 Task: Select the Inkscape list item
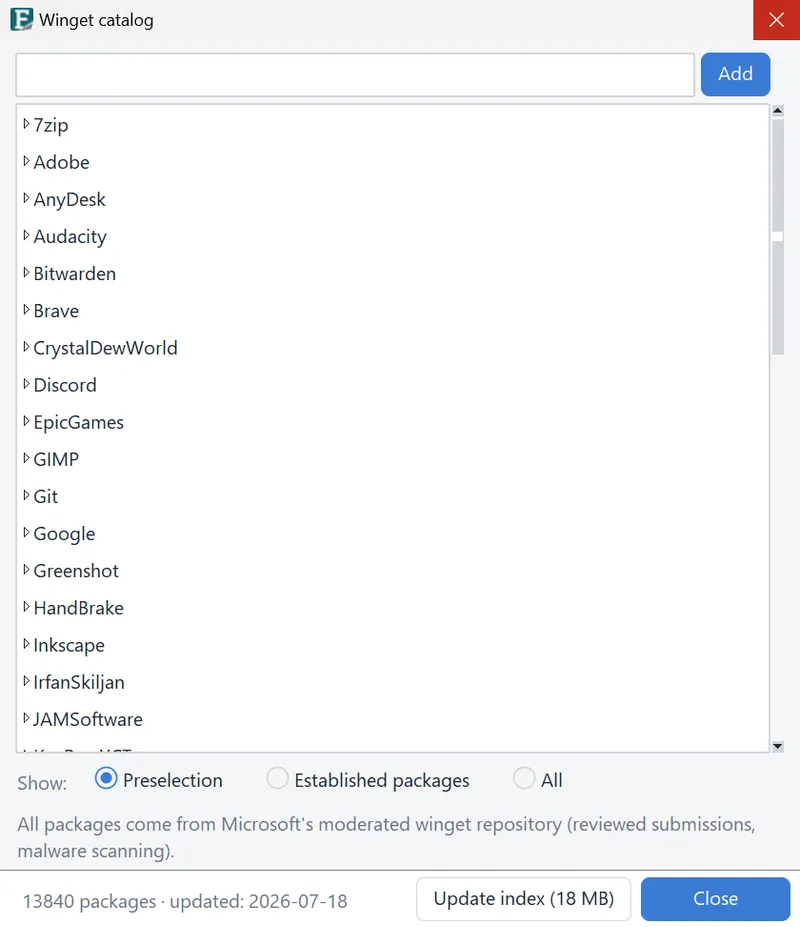[x=69, y=645]
